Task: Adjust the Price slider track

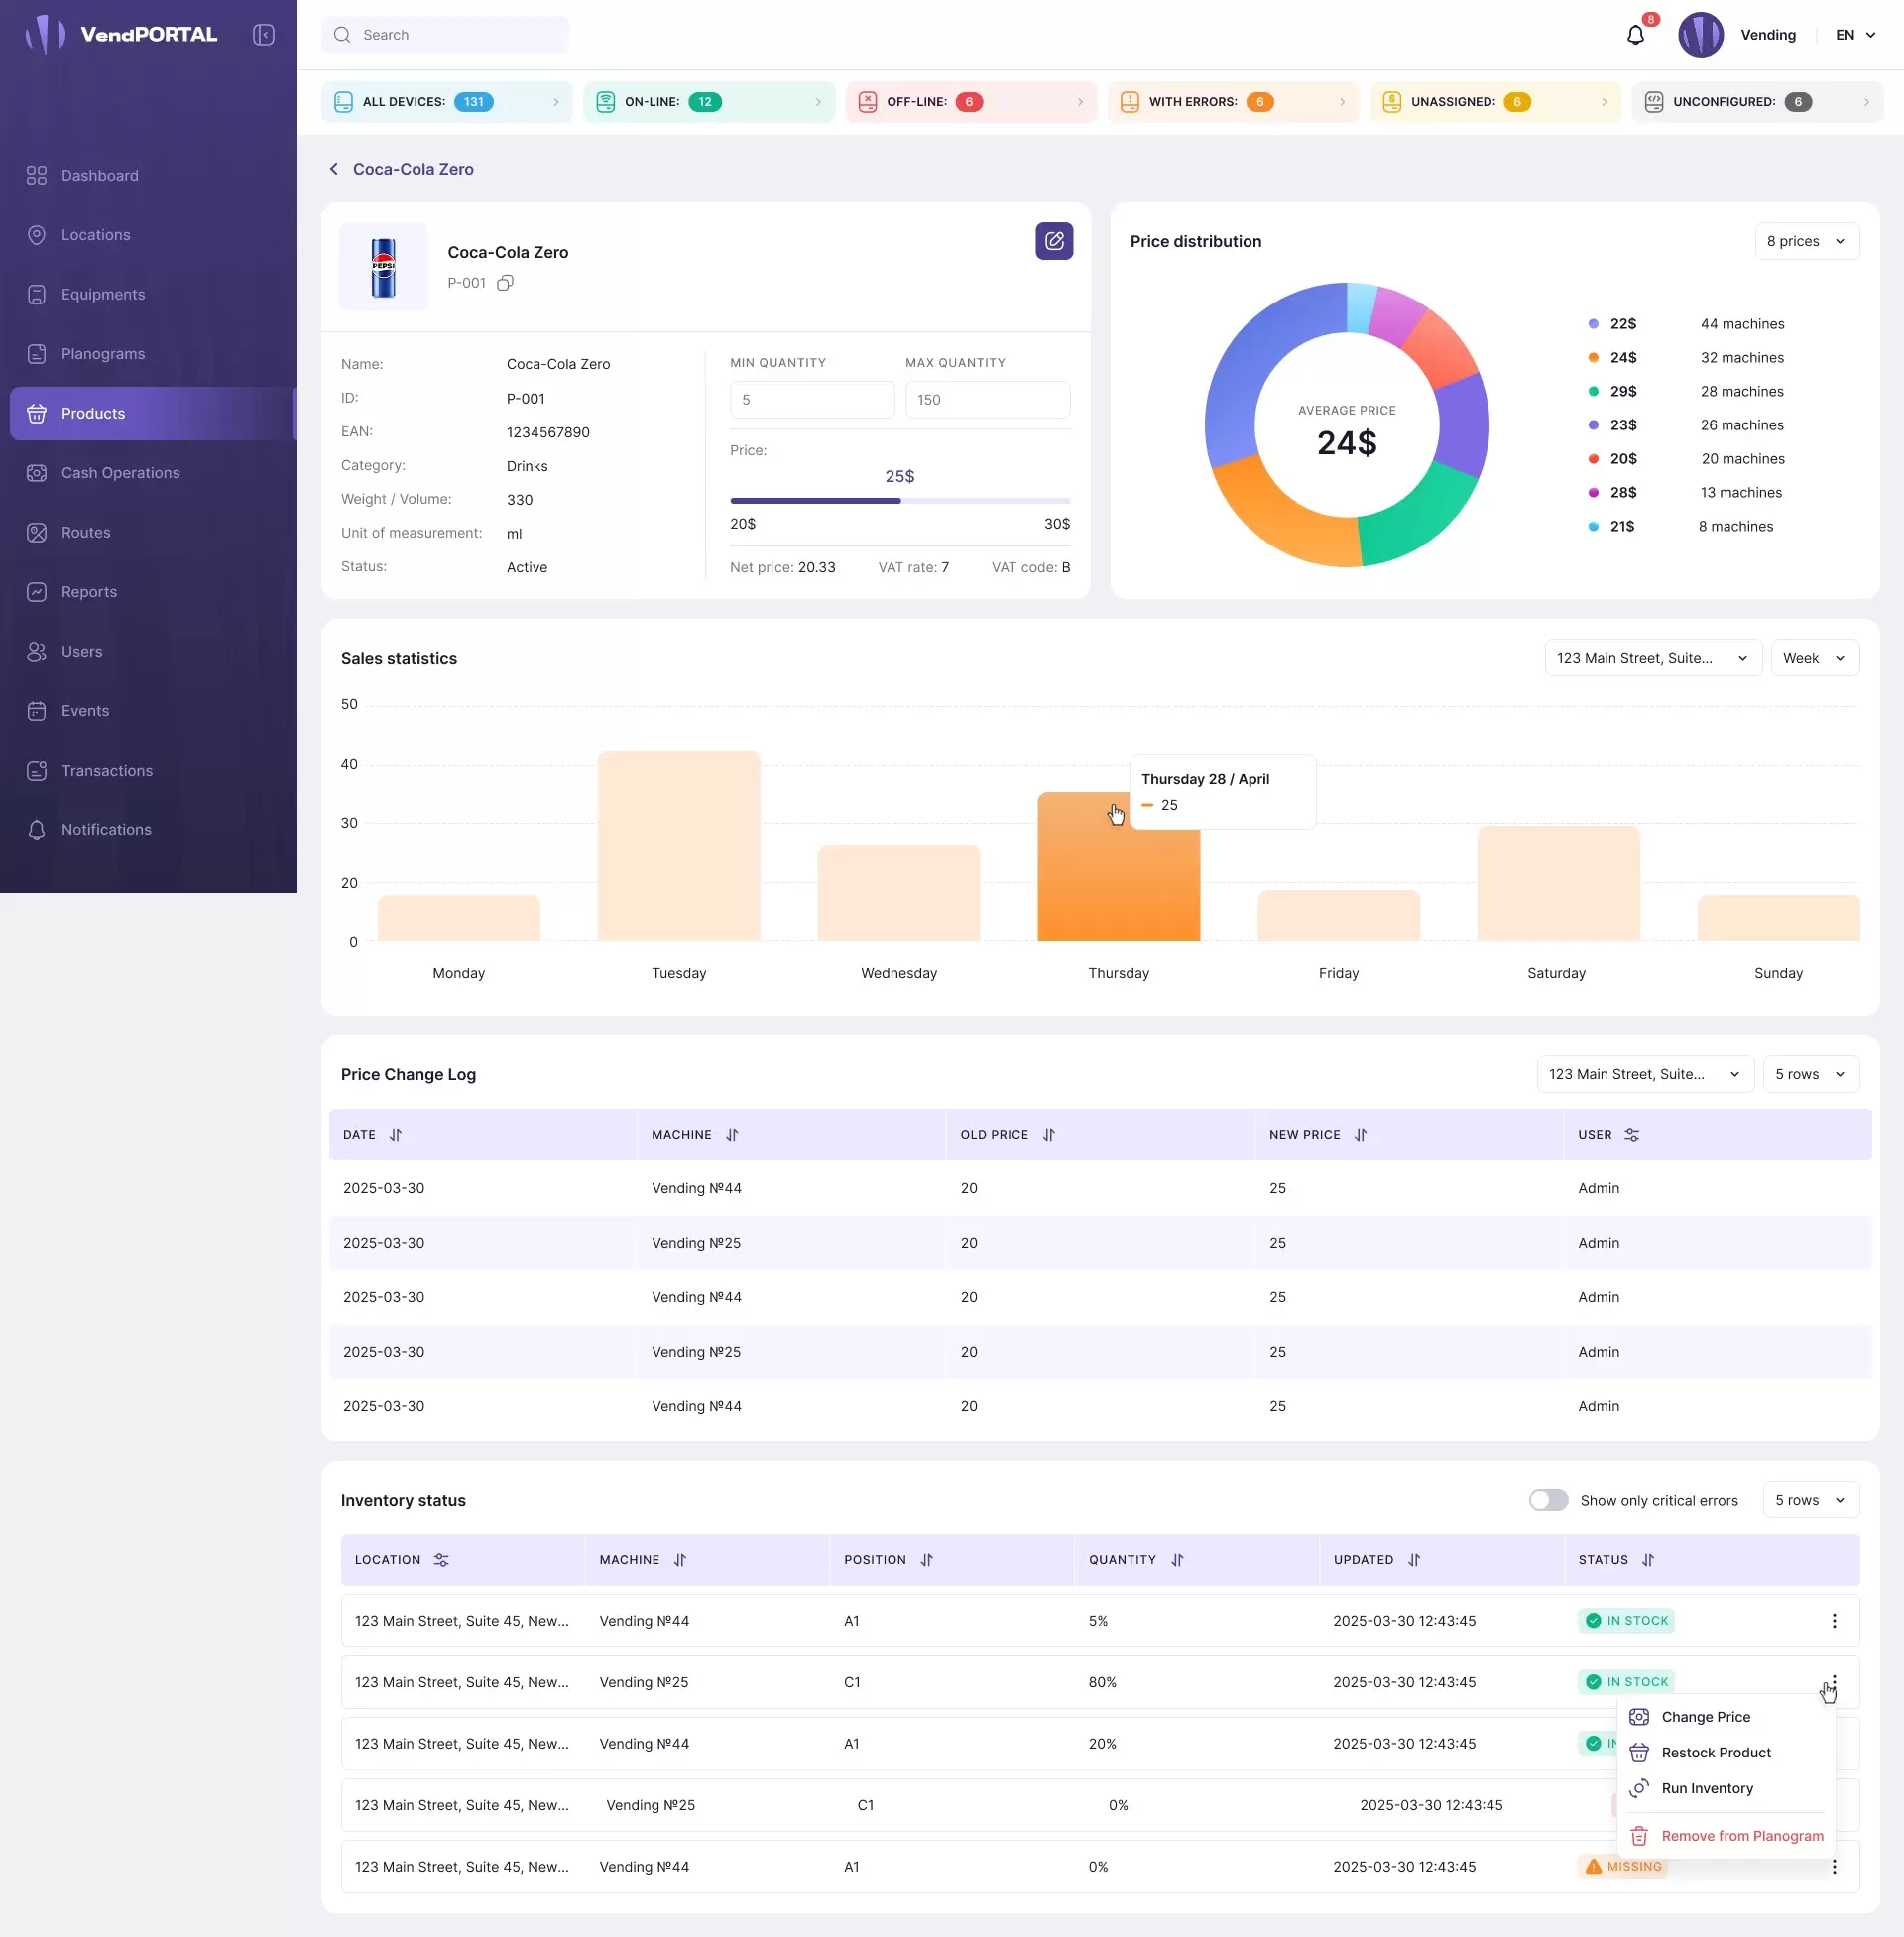Action: (900, 500)
